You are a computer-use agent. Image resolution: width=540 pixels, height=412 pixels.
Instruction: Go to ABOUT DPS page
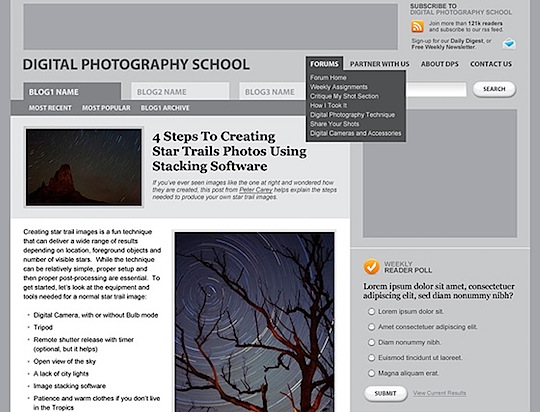coord(439,64)
